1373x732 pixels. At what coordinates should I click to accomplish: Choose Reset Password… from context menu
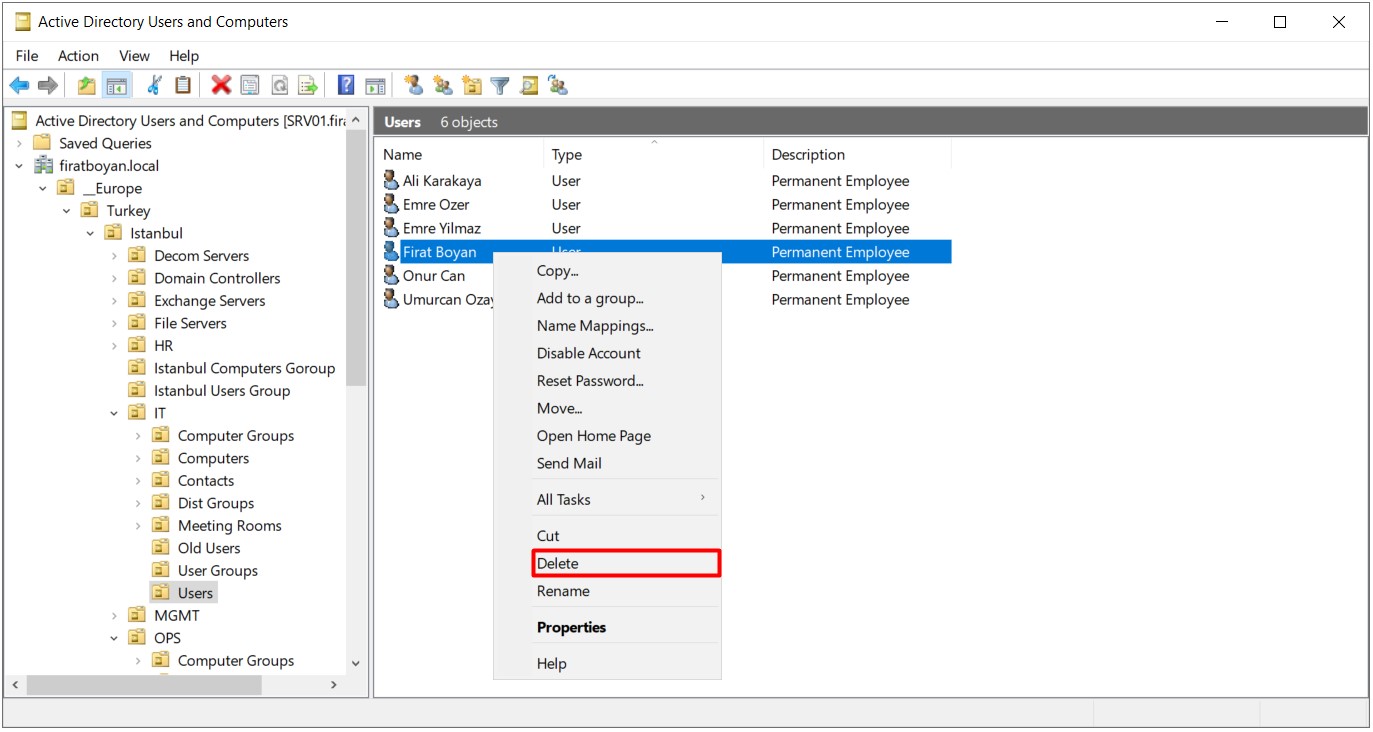click(607, 380)
